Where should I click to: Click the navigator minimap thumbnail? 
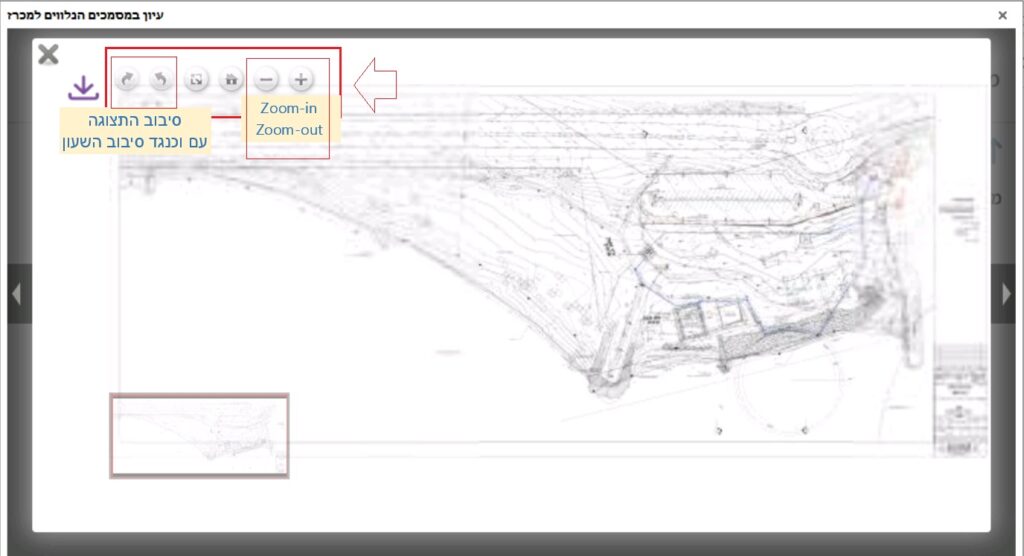coord(199,435)
